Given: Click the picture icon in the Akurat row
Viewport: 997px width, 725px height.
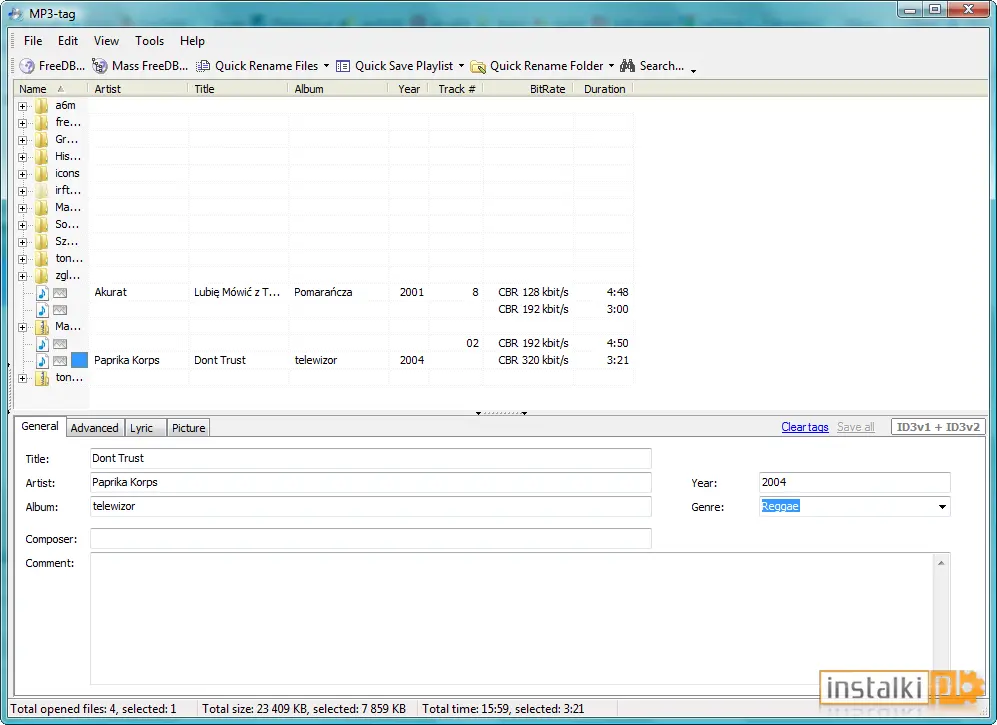Looking at the screenshot, I should pos(60,293).
